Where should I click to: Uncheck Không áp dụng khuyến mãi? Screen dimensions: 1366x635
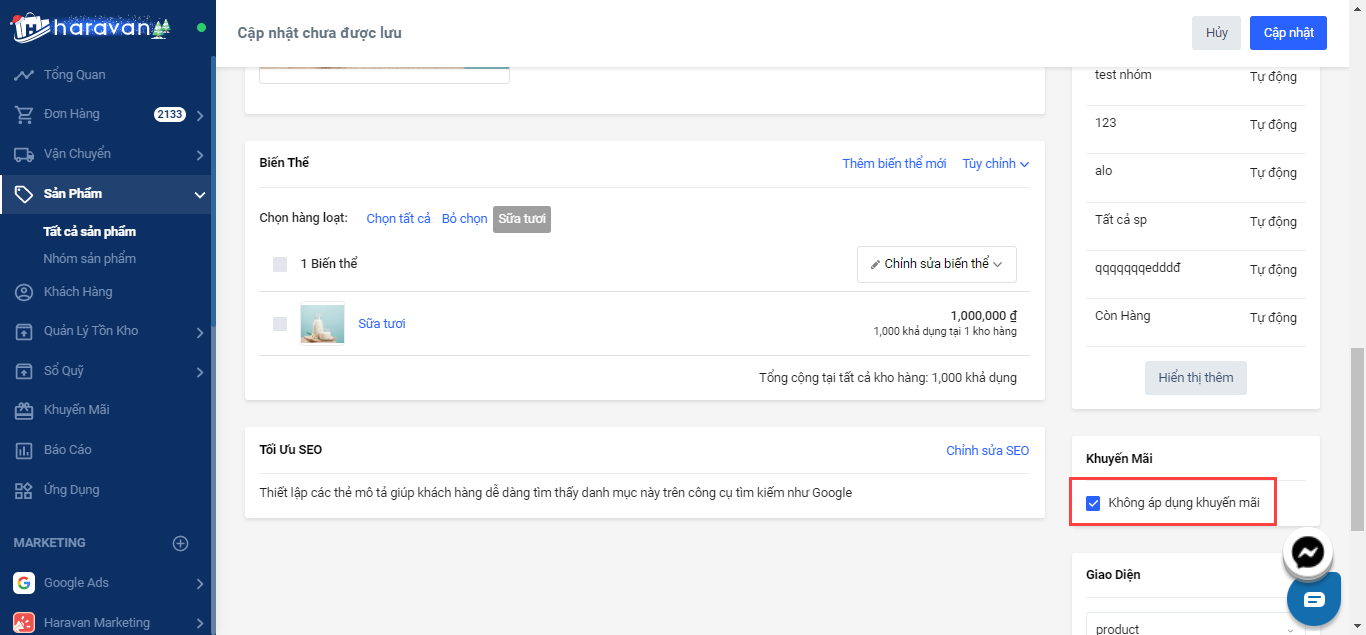click(x=1093, y=503)
